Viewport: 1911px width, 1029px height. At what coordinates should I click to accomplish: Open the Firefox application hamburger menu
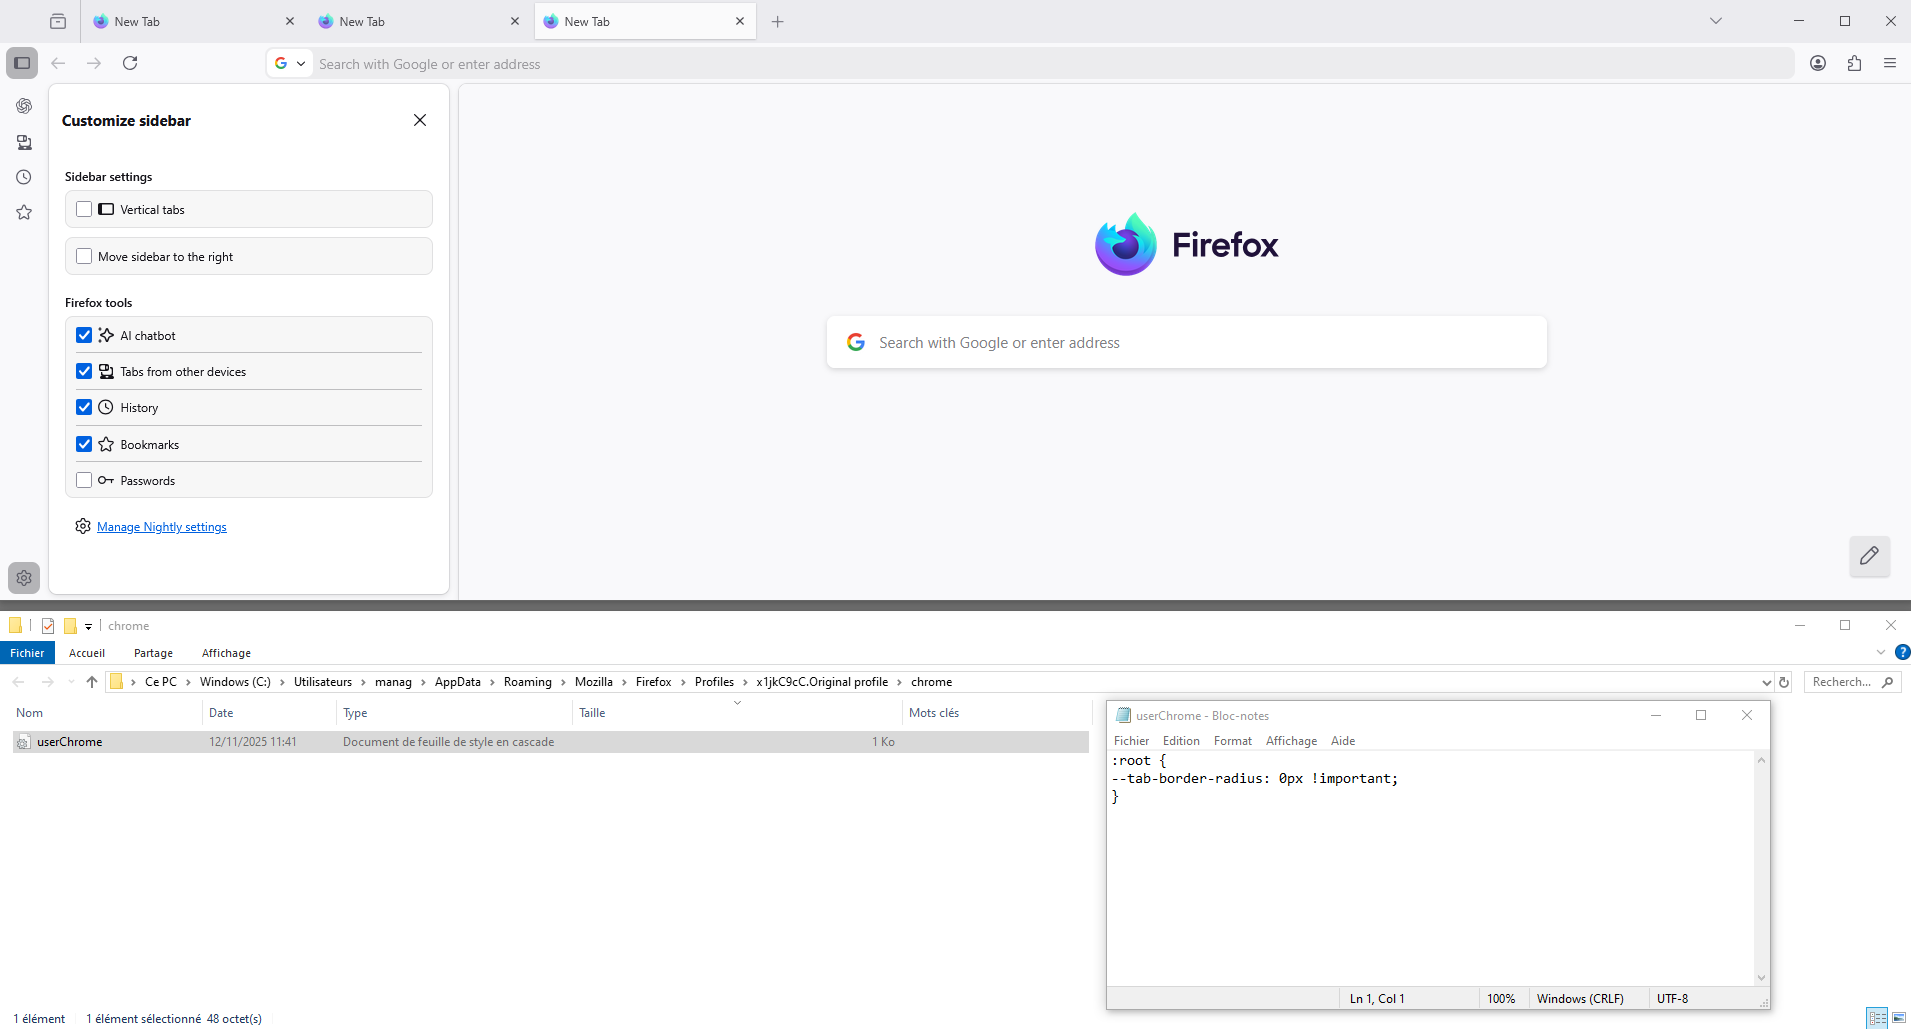pos(1890,63)
